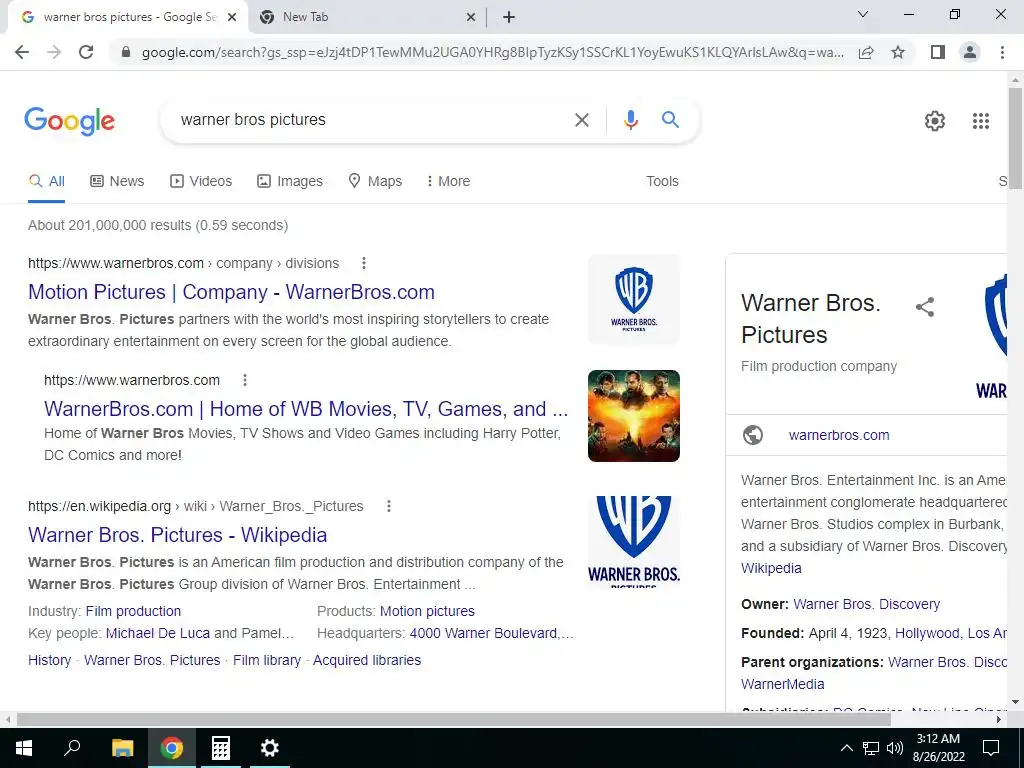
Task: Open Wikipedia link in knowledge panel description
Action: coord(771,568)
